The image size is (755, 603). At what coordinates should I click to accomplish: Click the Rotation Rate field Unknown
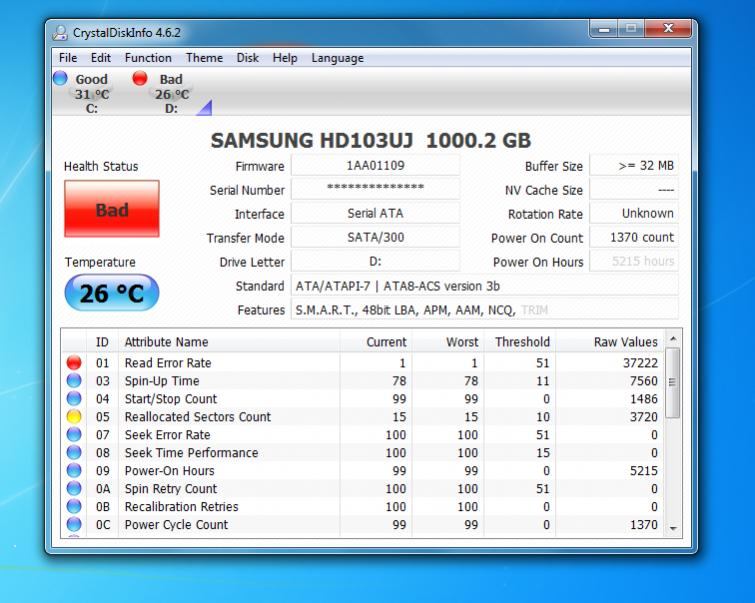pyautogui.click(x=634, y=213)
